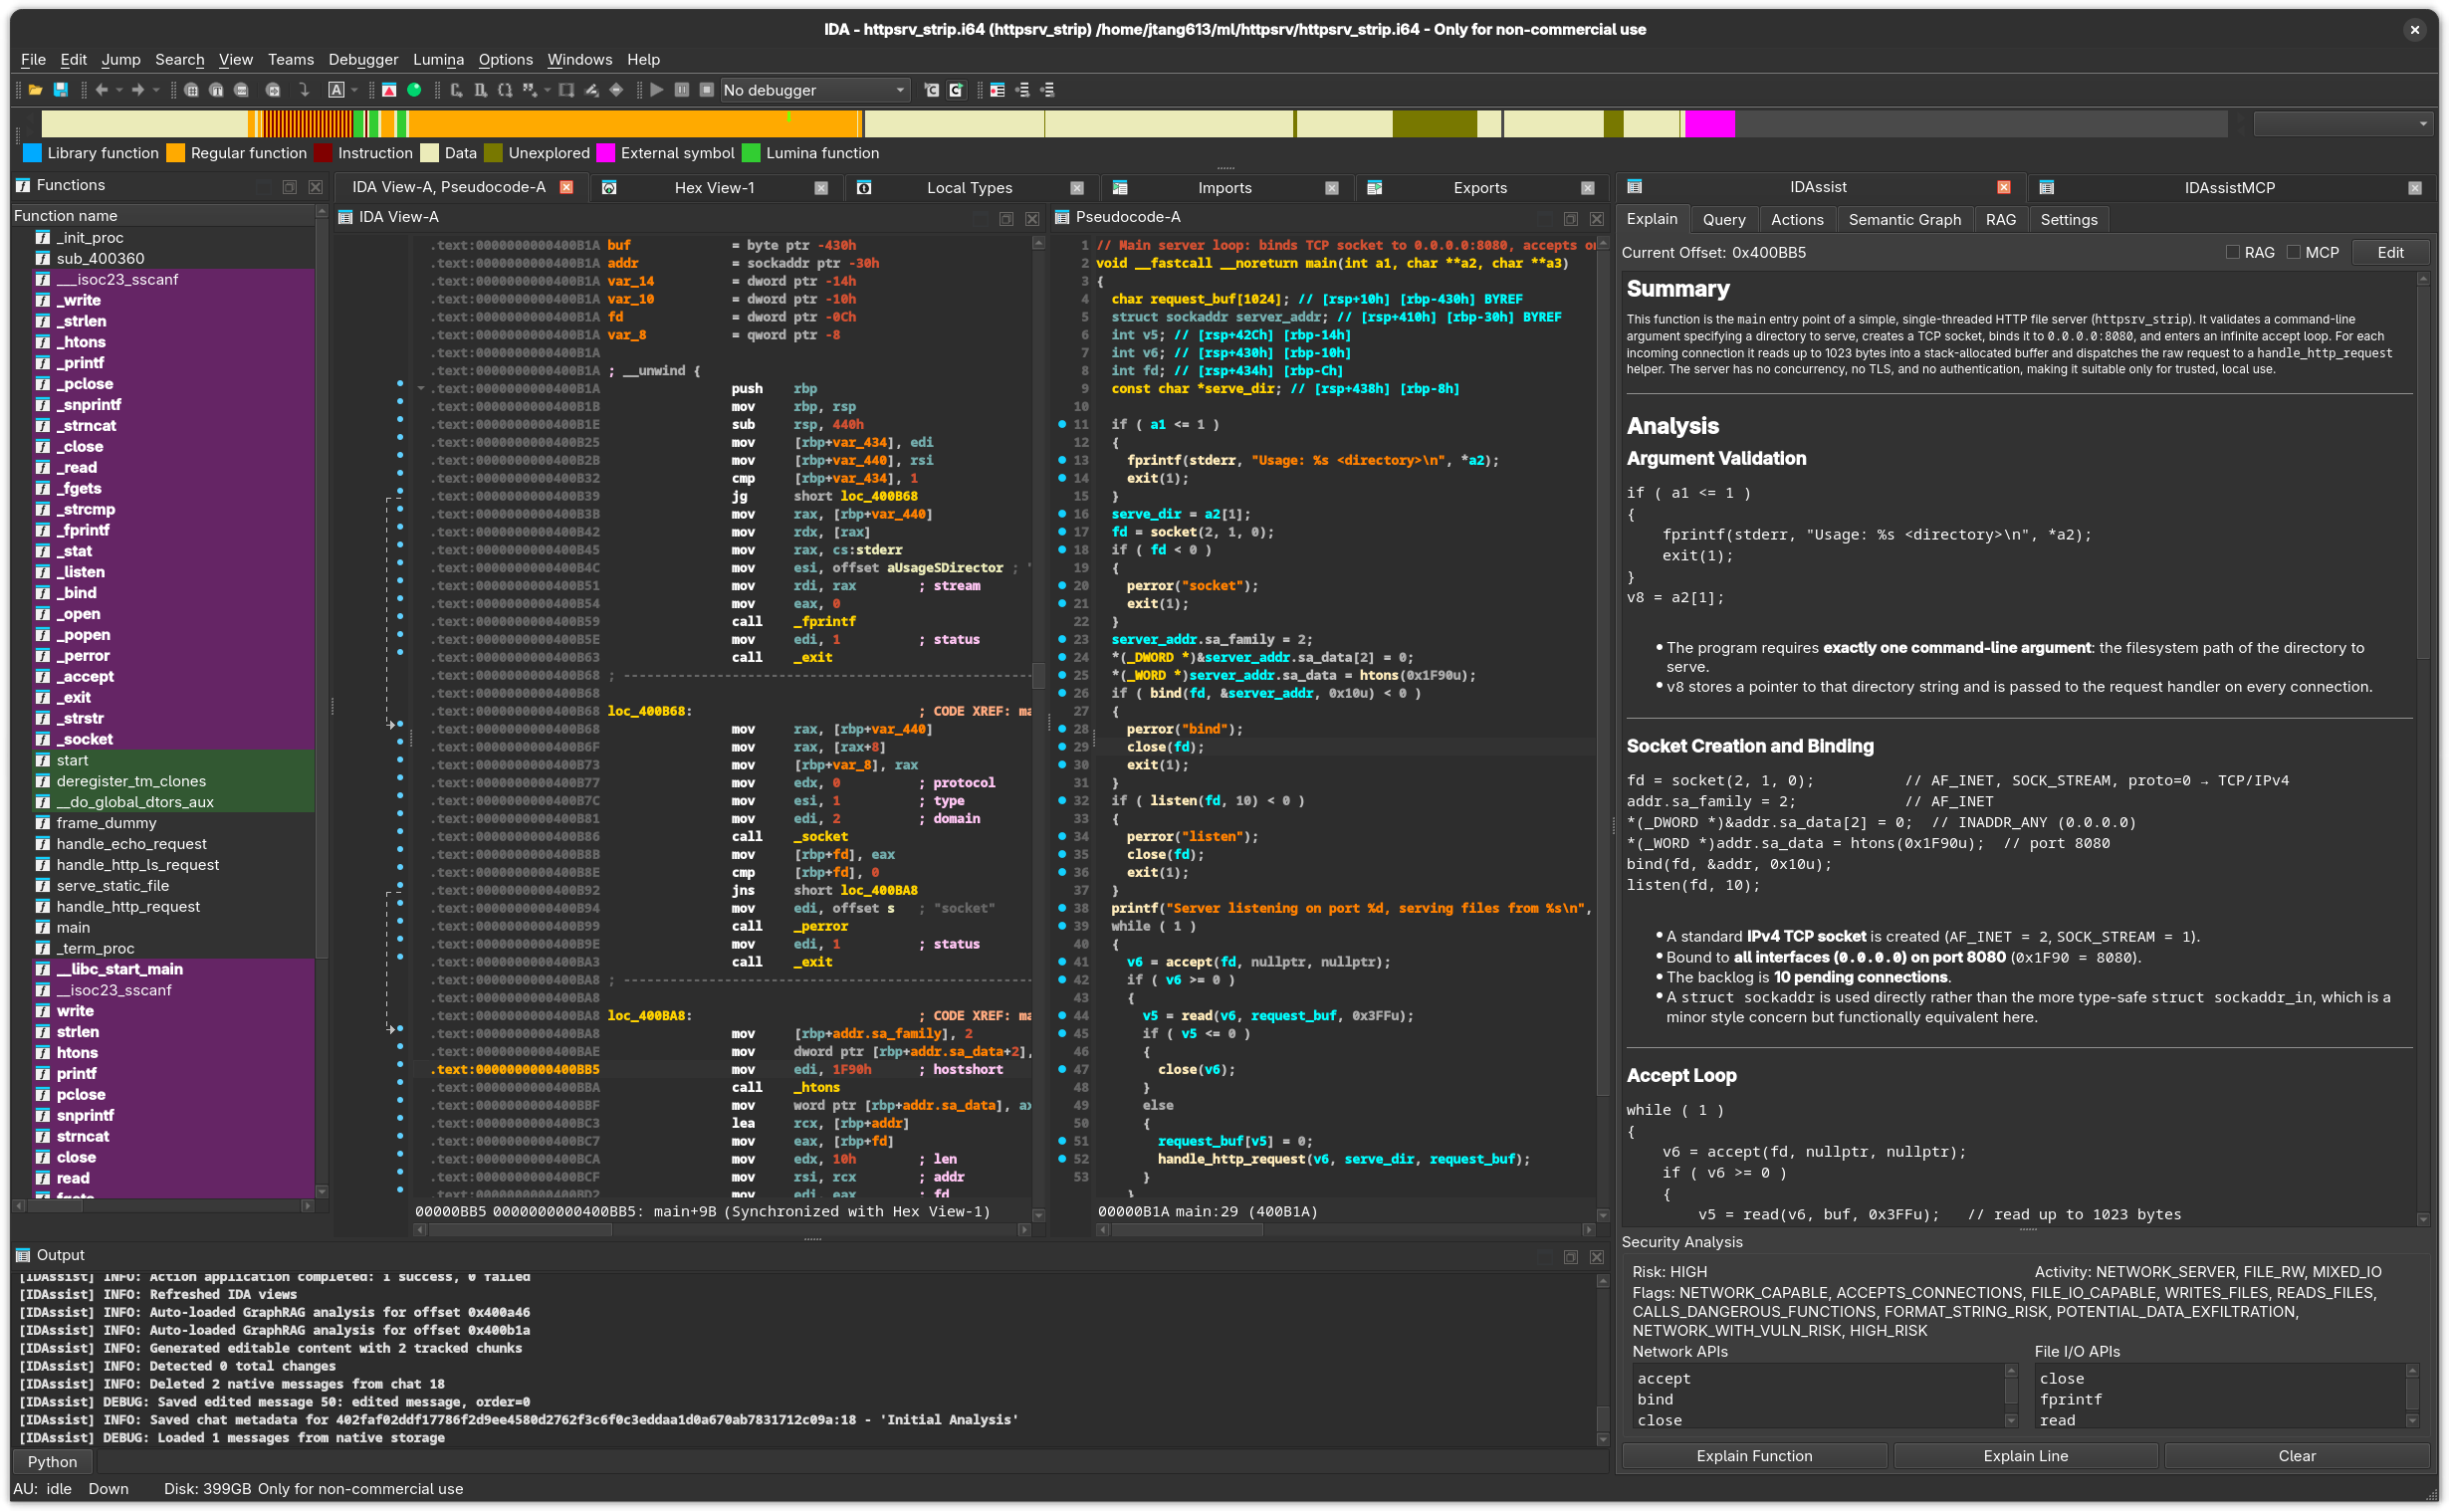The height and width of the screenshot is (1512, 2449).
Task: Switch to the Semantic Graph tab
Action: (x=1905, y=219)
